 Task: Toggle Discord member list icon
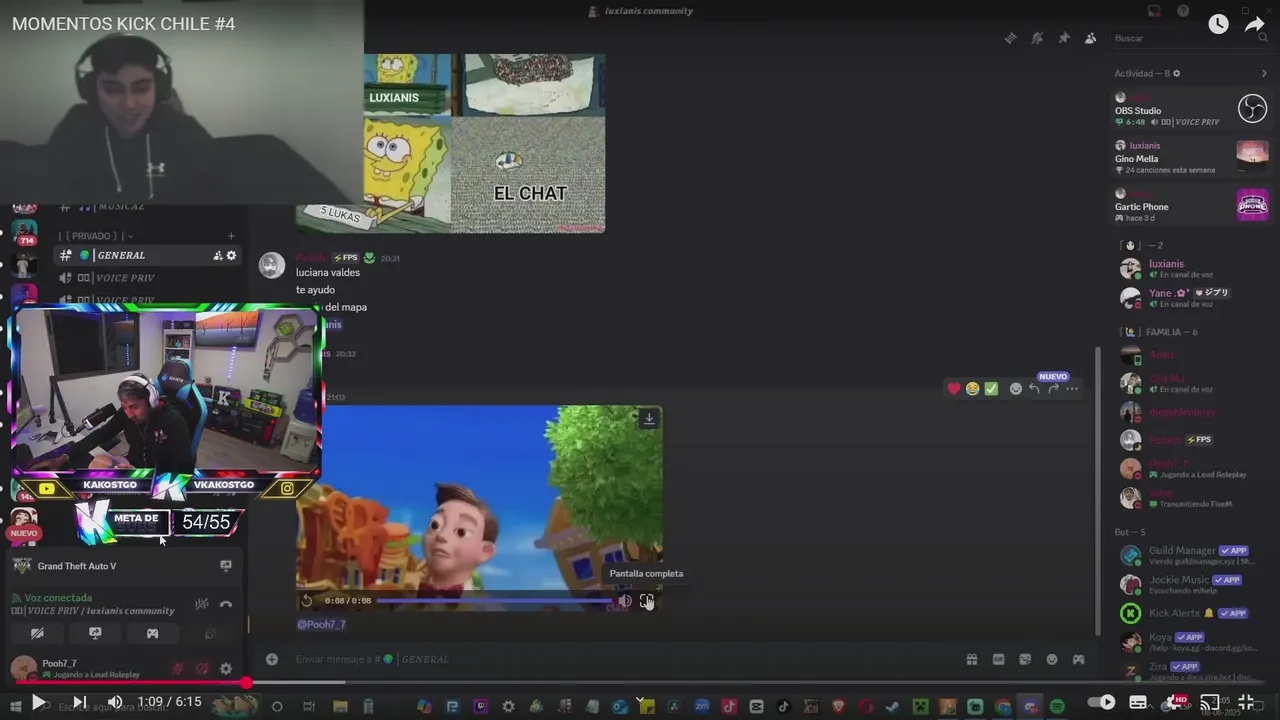click(1090, 38)
